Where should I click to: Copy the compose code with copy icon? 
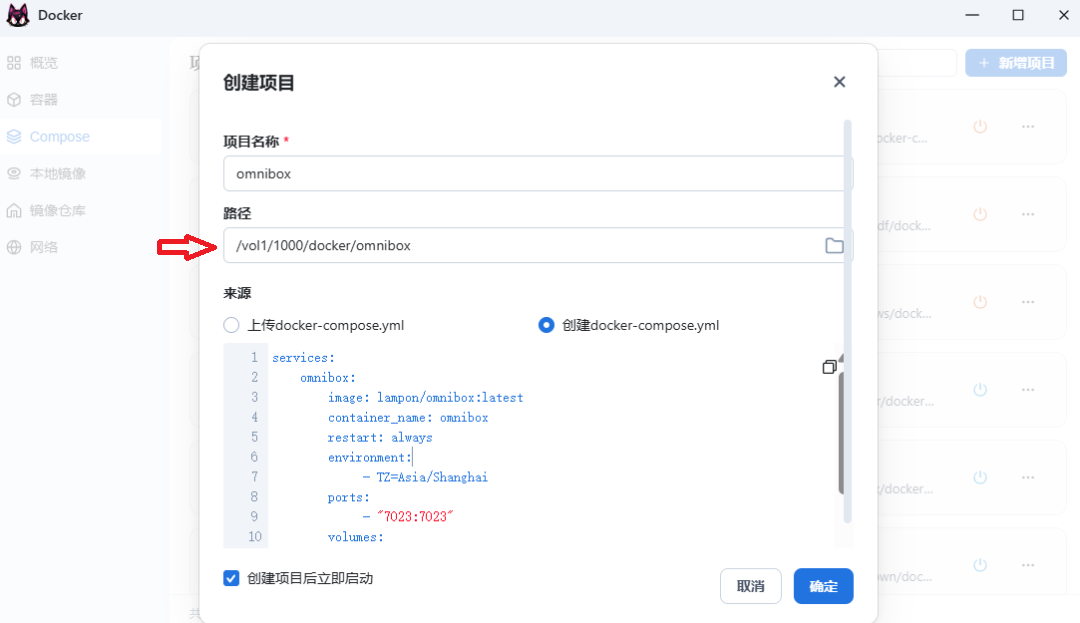click(829, 367)
